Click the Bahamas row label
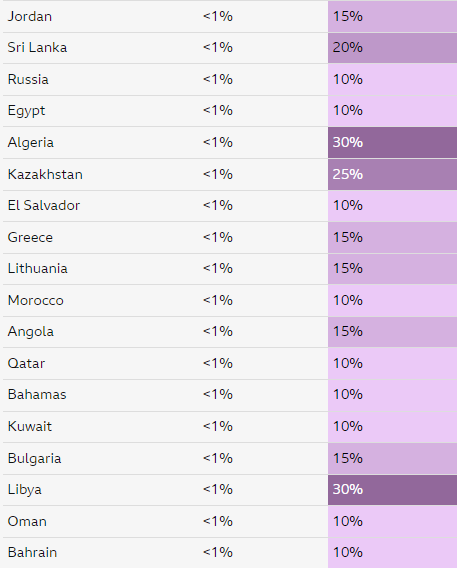The height and width of the screenshot is (568, 457). [37, 394]
